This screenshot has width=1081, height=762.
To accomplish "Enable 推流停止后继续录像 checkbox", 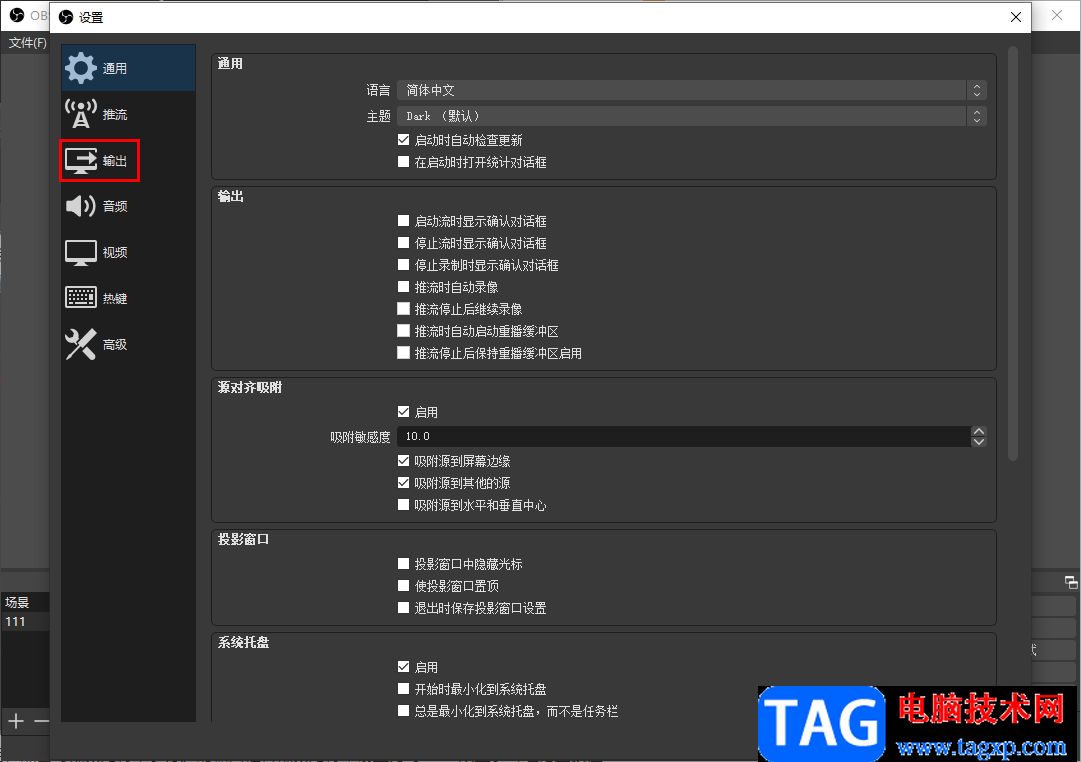I will point(404,309).
